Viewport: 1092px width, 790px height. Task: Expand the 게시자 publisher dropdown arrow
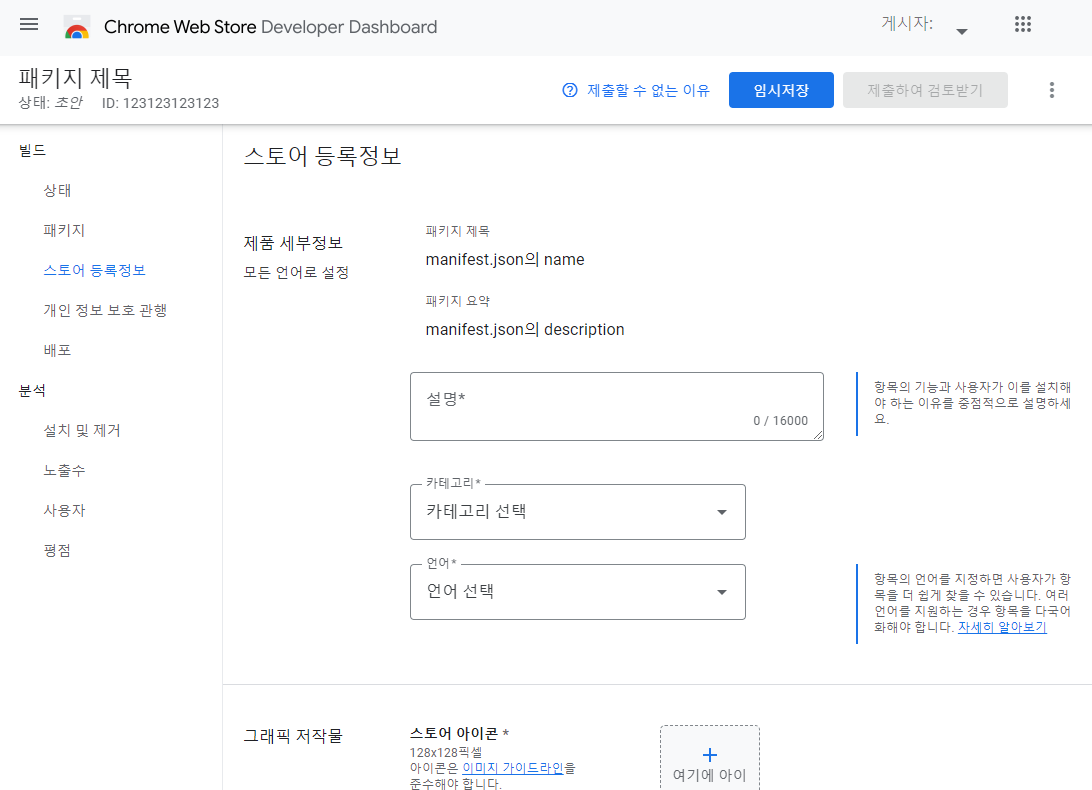point(962,31)
